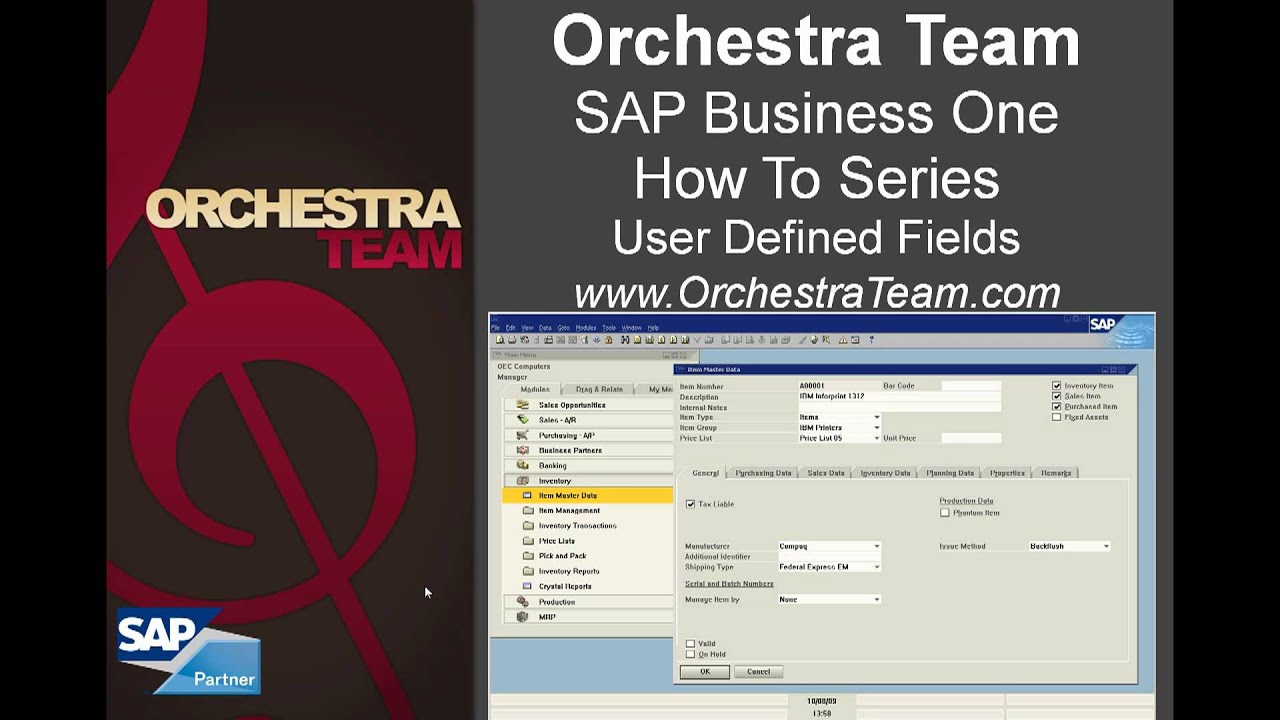This screenshot has height=720, width=1280.
Task: Click the Production gears icon
Action: (x=522, y=602)
